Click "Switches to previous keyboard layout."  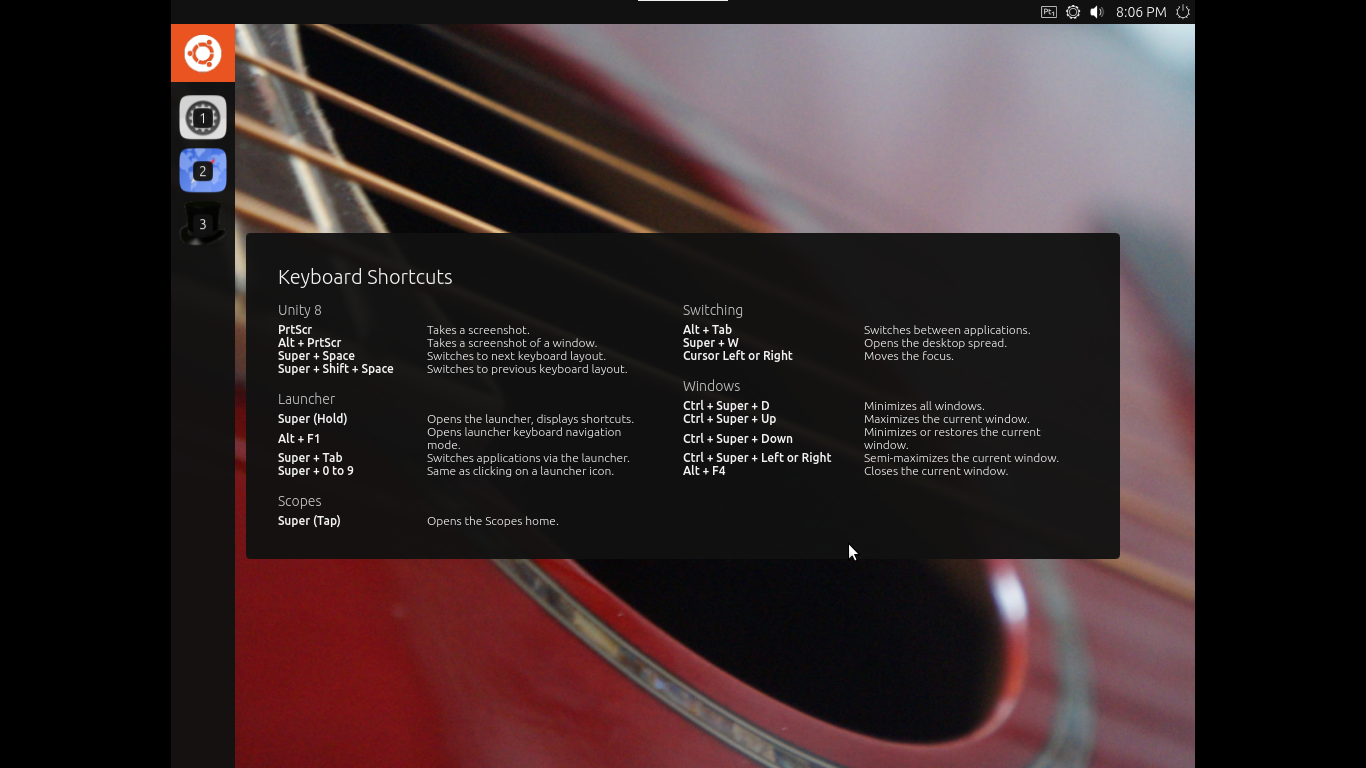click(x=527, y=369)
